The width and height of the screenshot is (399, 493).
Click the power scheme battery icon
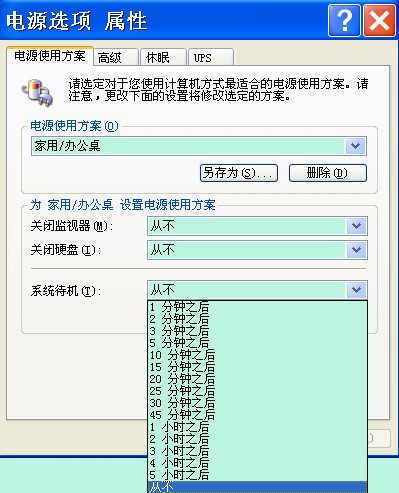[37, 93]
